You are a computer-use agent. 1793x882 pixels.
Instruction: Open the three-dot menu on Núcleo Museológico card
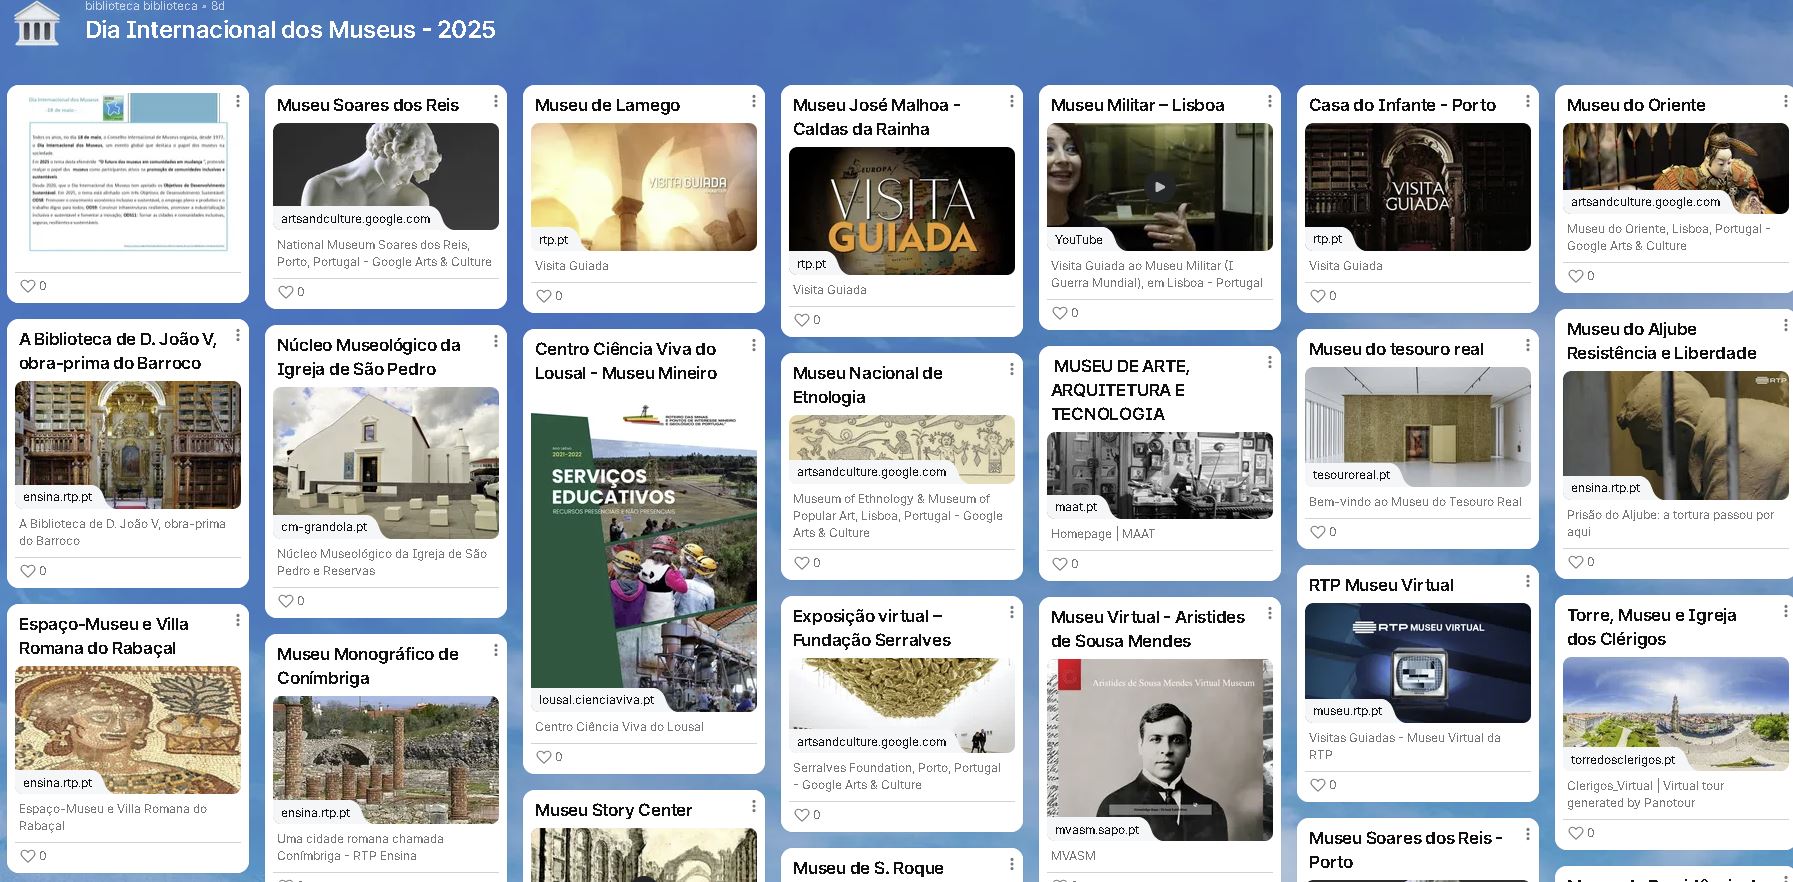[496, 341]
